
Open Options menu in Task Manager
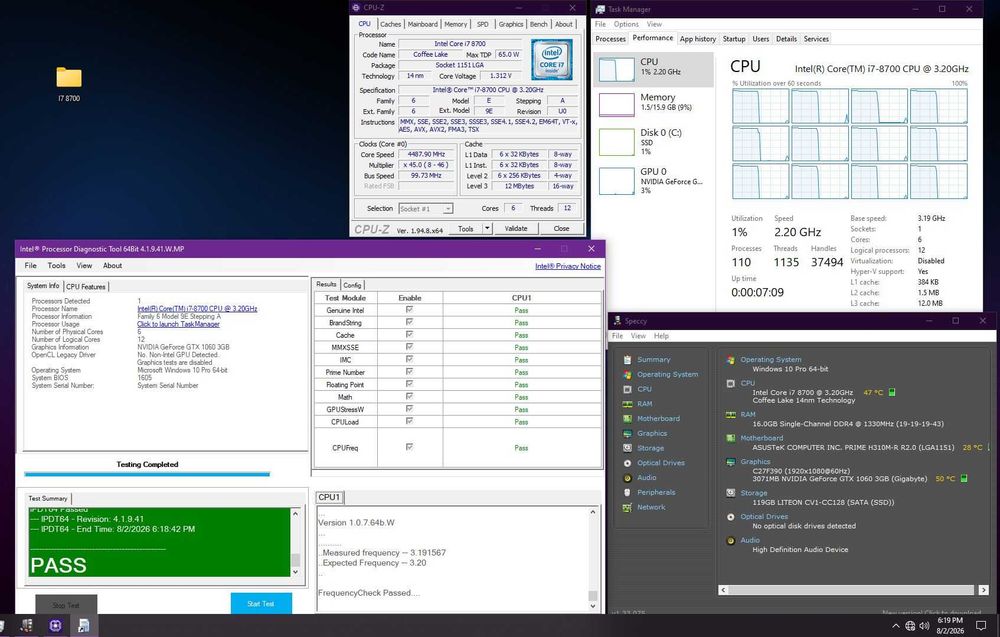coord(626,24)
